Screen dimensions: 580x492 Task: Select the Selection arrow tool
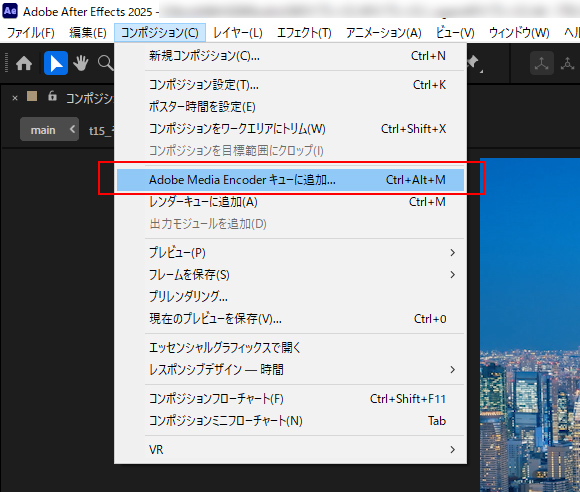(56, 63)
